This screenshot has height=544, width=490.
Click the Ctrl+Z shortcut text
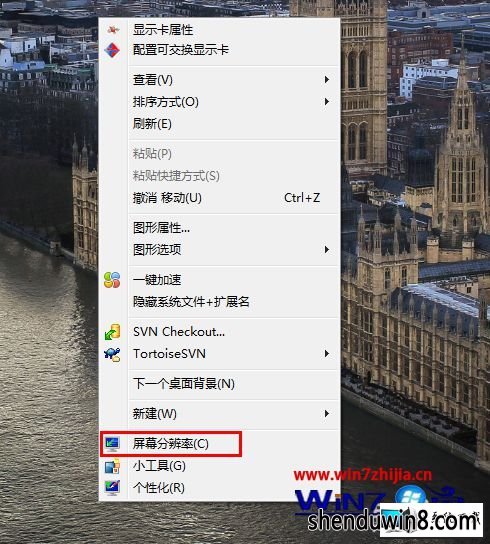pyautogui.click(x=302, y=198)
